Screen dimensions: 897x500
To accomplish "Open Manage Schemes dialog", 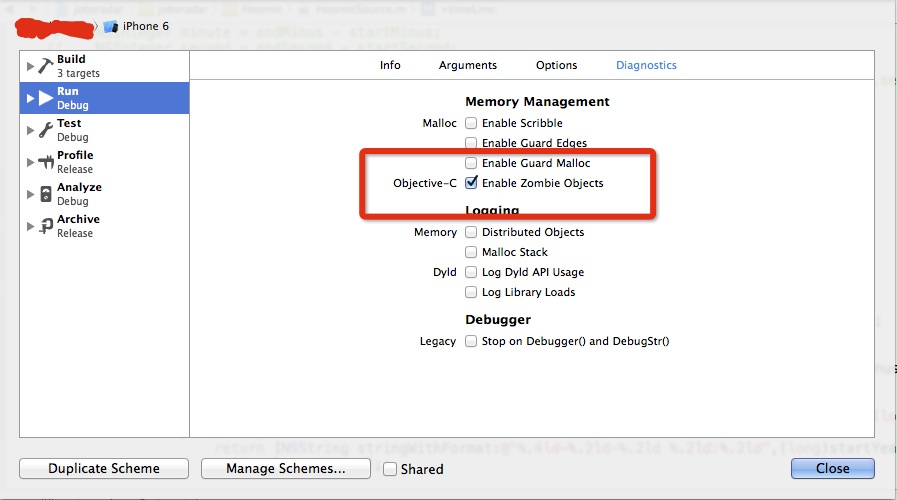I will pos(286,469).
